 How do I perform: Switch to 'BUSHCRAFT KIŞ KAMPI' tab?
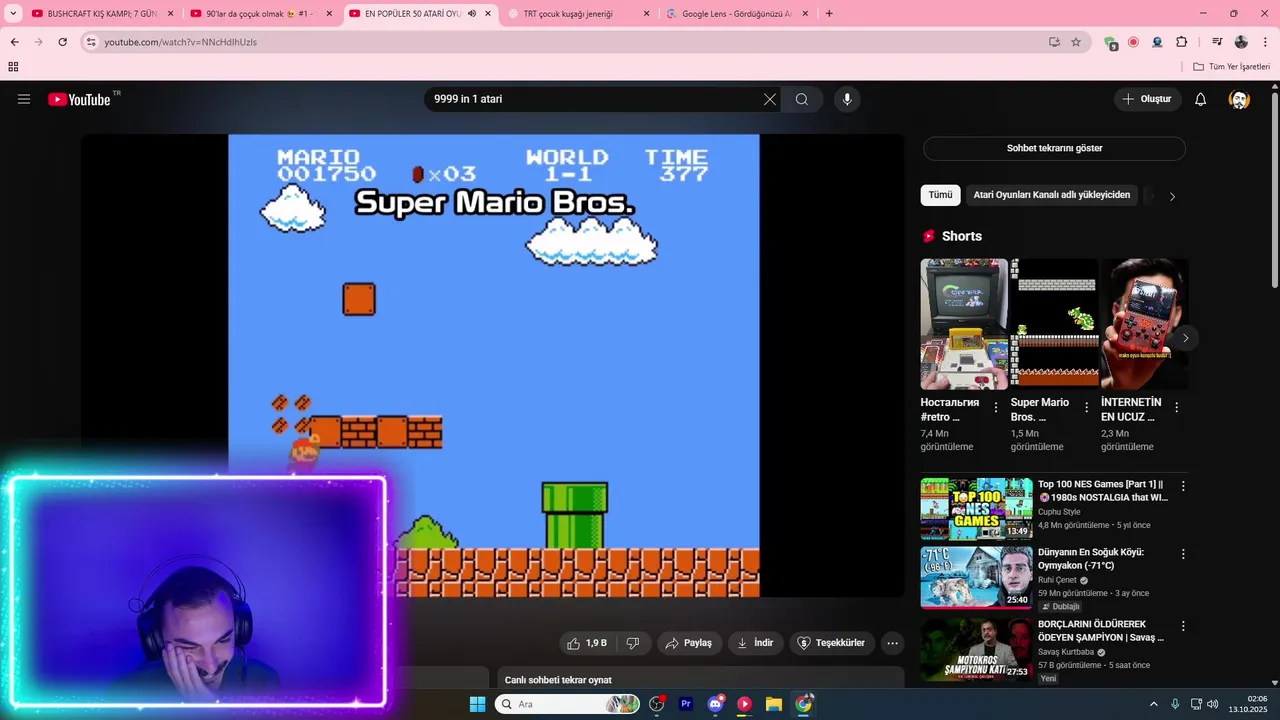coord(101,14)
